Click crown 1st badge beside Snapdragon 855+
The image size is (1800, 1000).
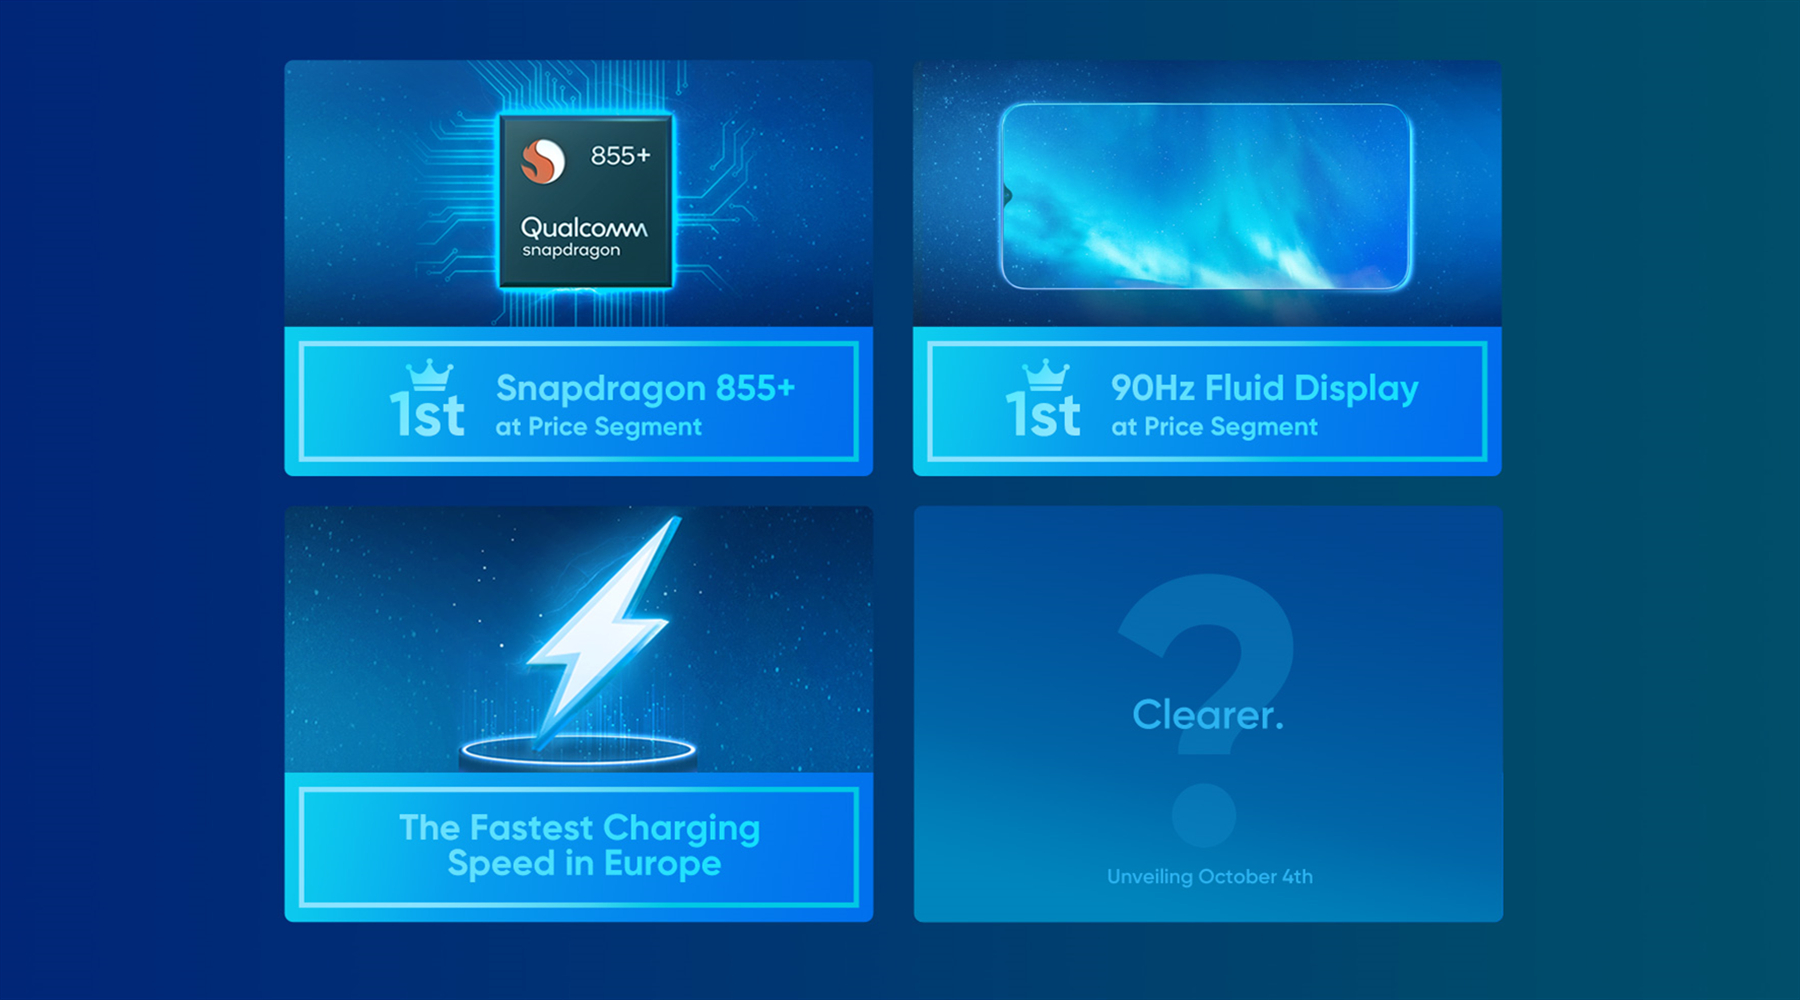click(x=427, y=401)
